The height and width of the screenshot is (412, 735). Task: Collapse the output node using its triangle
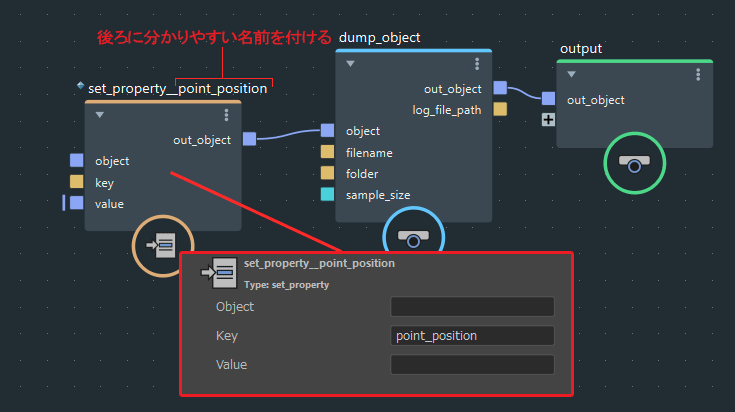pos(571,75)
